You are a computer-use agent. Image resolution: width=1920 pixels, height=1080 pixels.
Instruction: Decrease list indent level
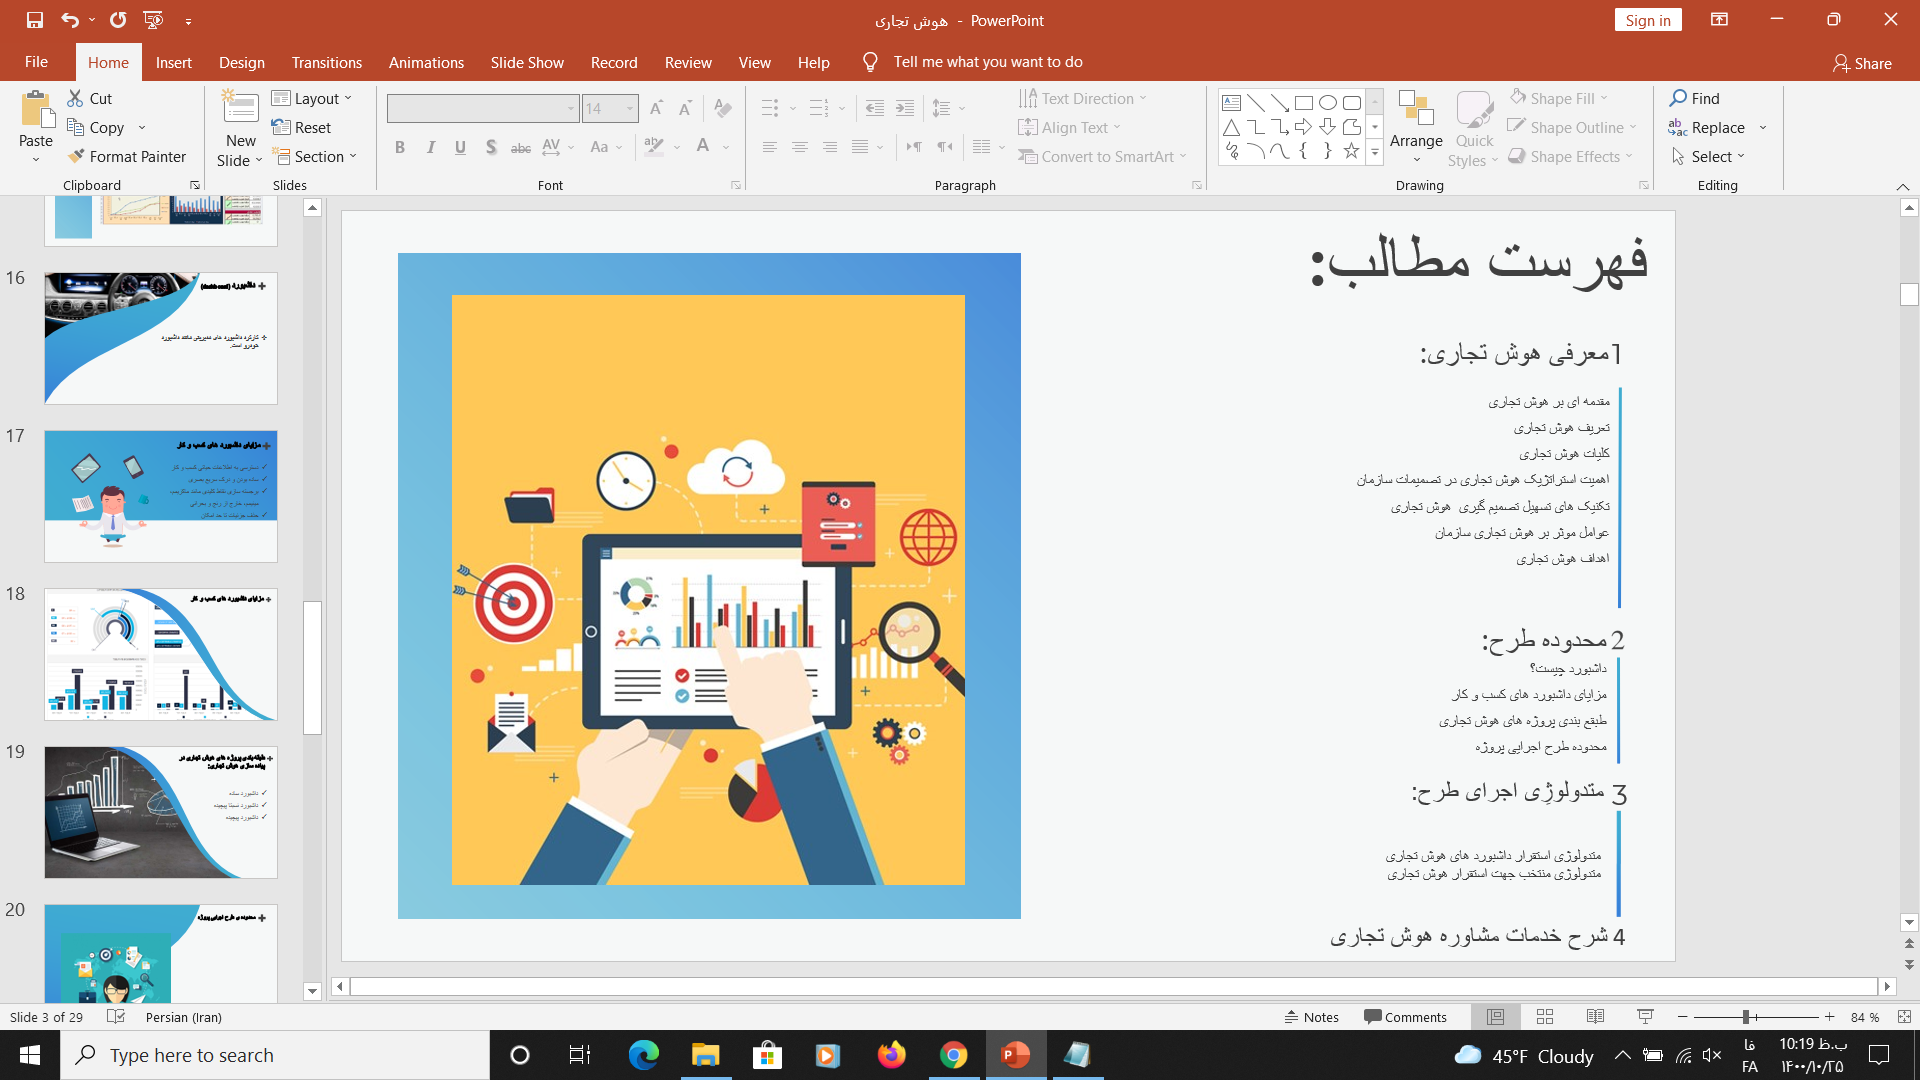click(x=875, y=108)
